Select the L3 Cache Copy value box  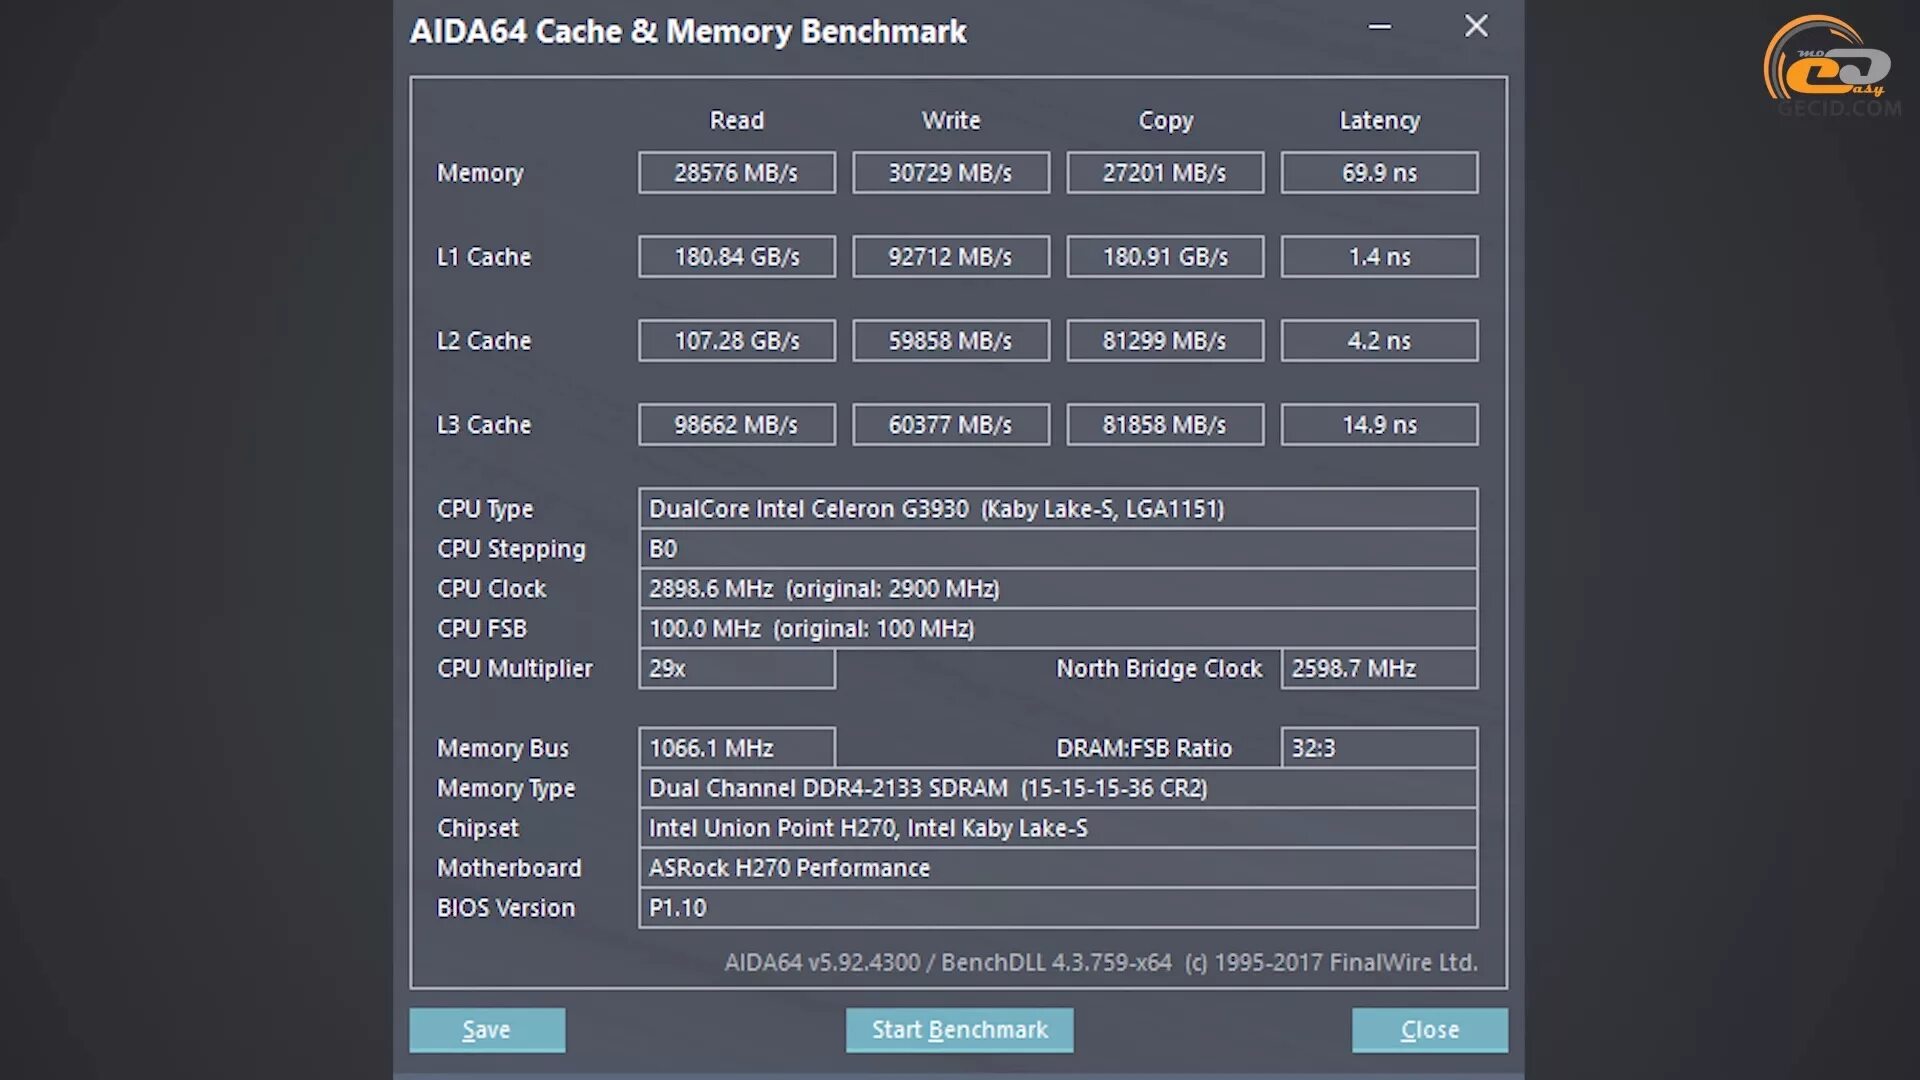[1165, 425]
